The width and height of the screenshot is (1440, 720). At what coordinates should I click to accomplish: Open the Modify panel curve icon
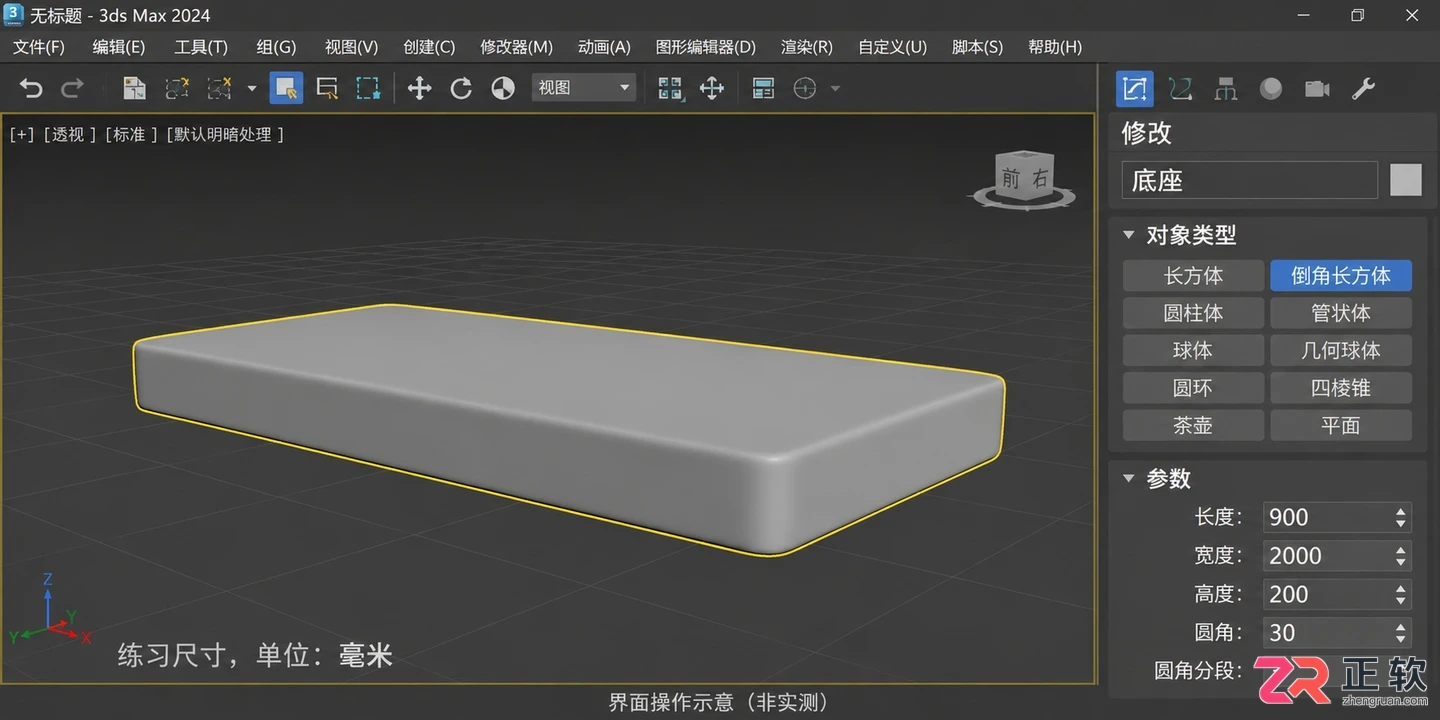tap(1180, 89)
